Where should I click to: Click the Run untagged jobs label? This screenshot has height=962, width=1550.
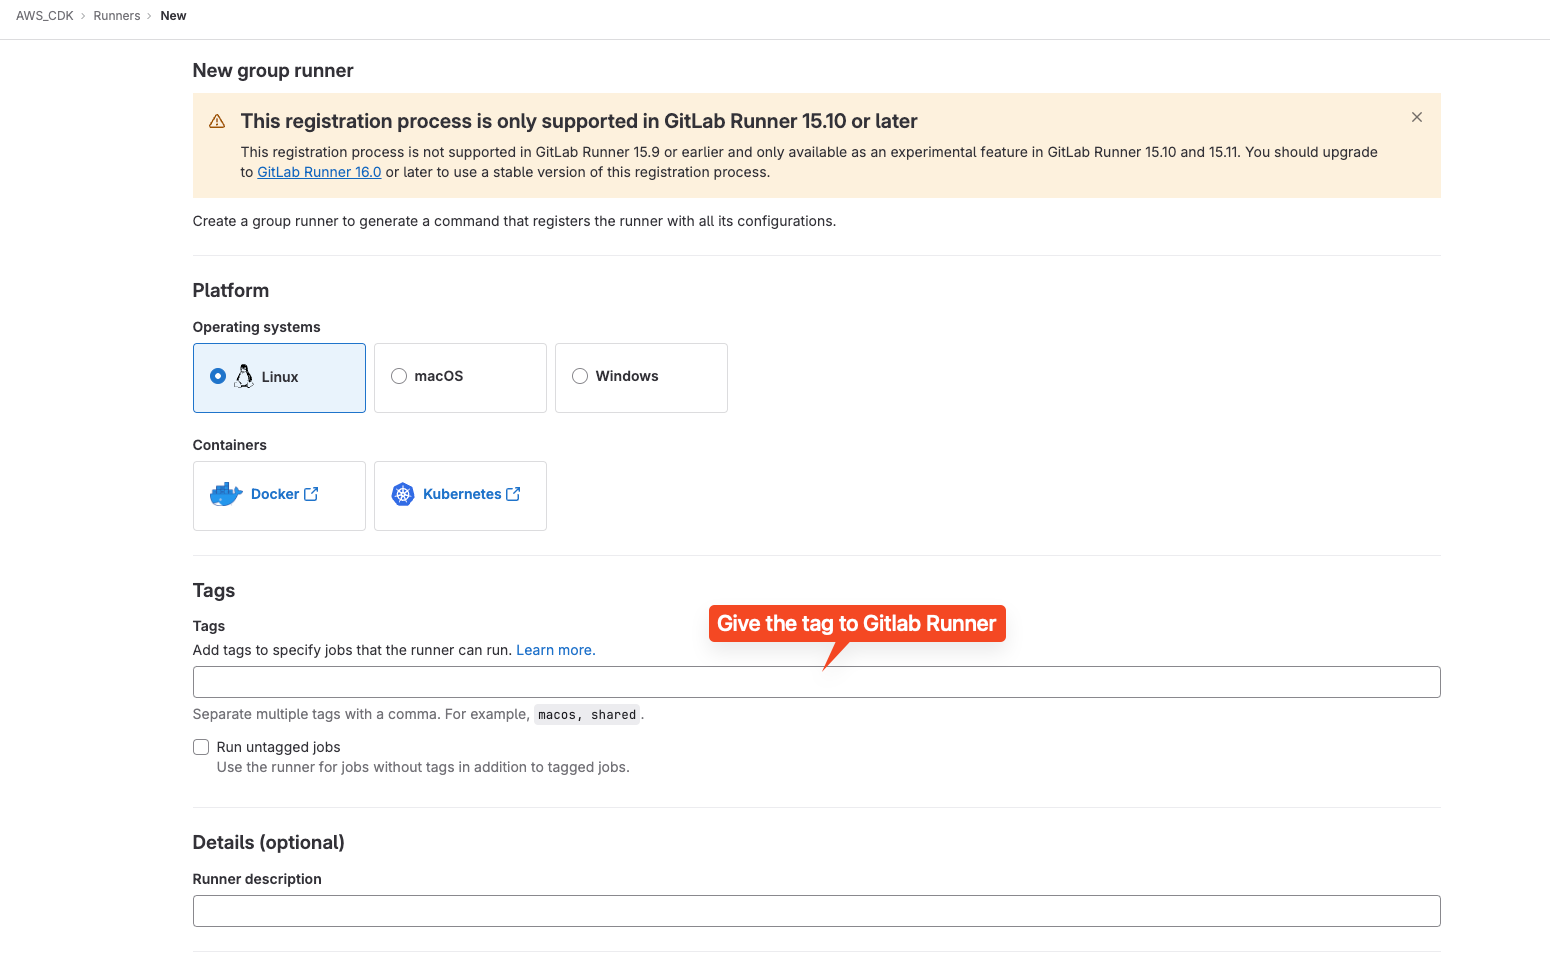click(x=278, y=747)
